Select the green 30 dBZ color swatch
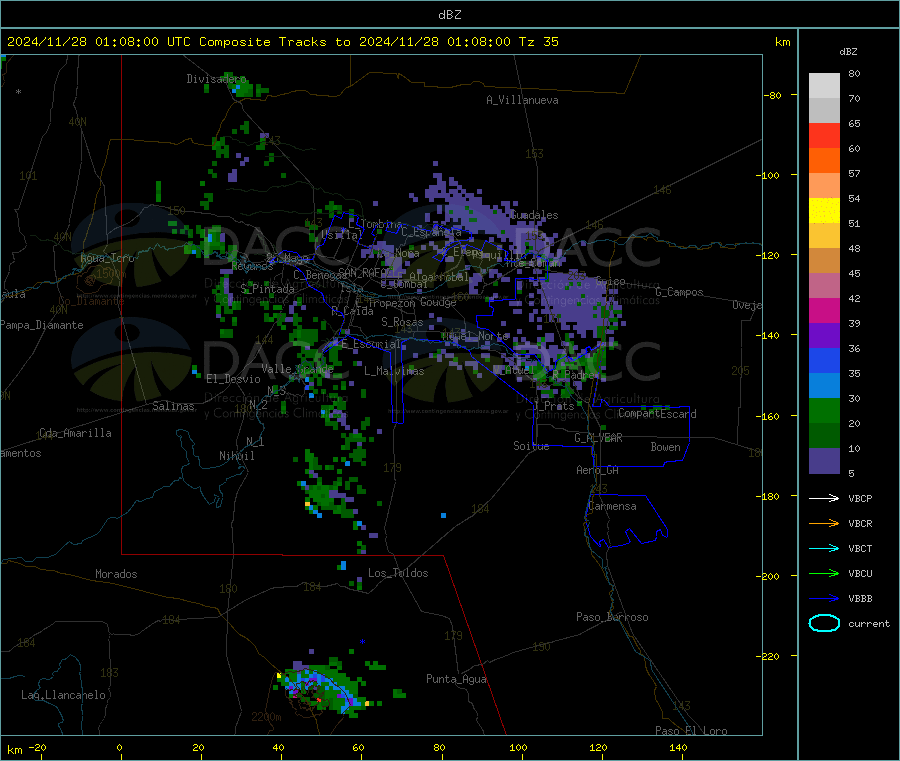The width and height of the screenshot is (900, 761). tap(824, 410)
